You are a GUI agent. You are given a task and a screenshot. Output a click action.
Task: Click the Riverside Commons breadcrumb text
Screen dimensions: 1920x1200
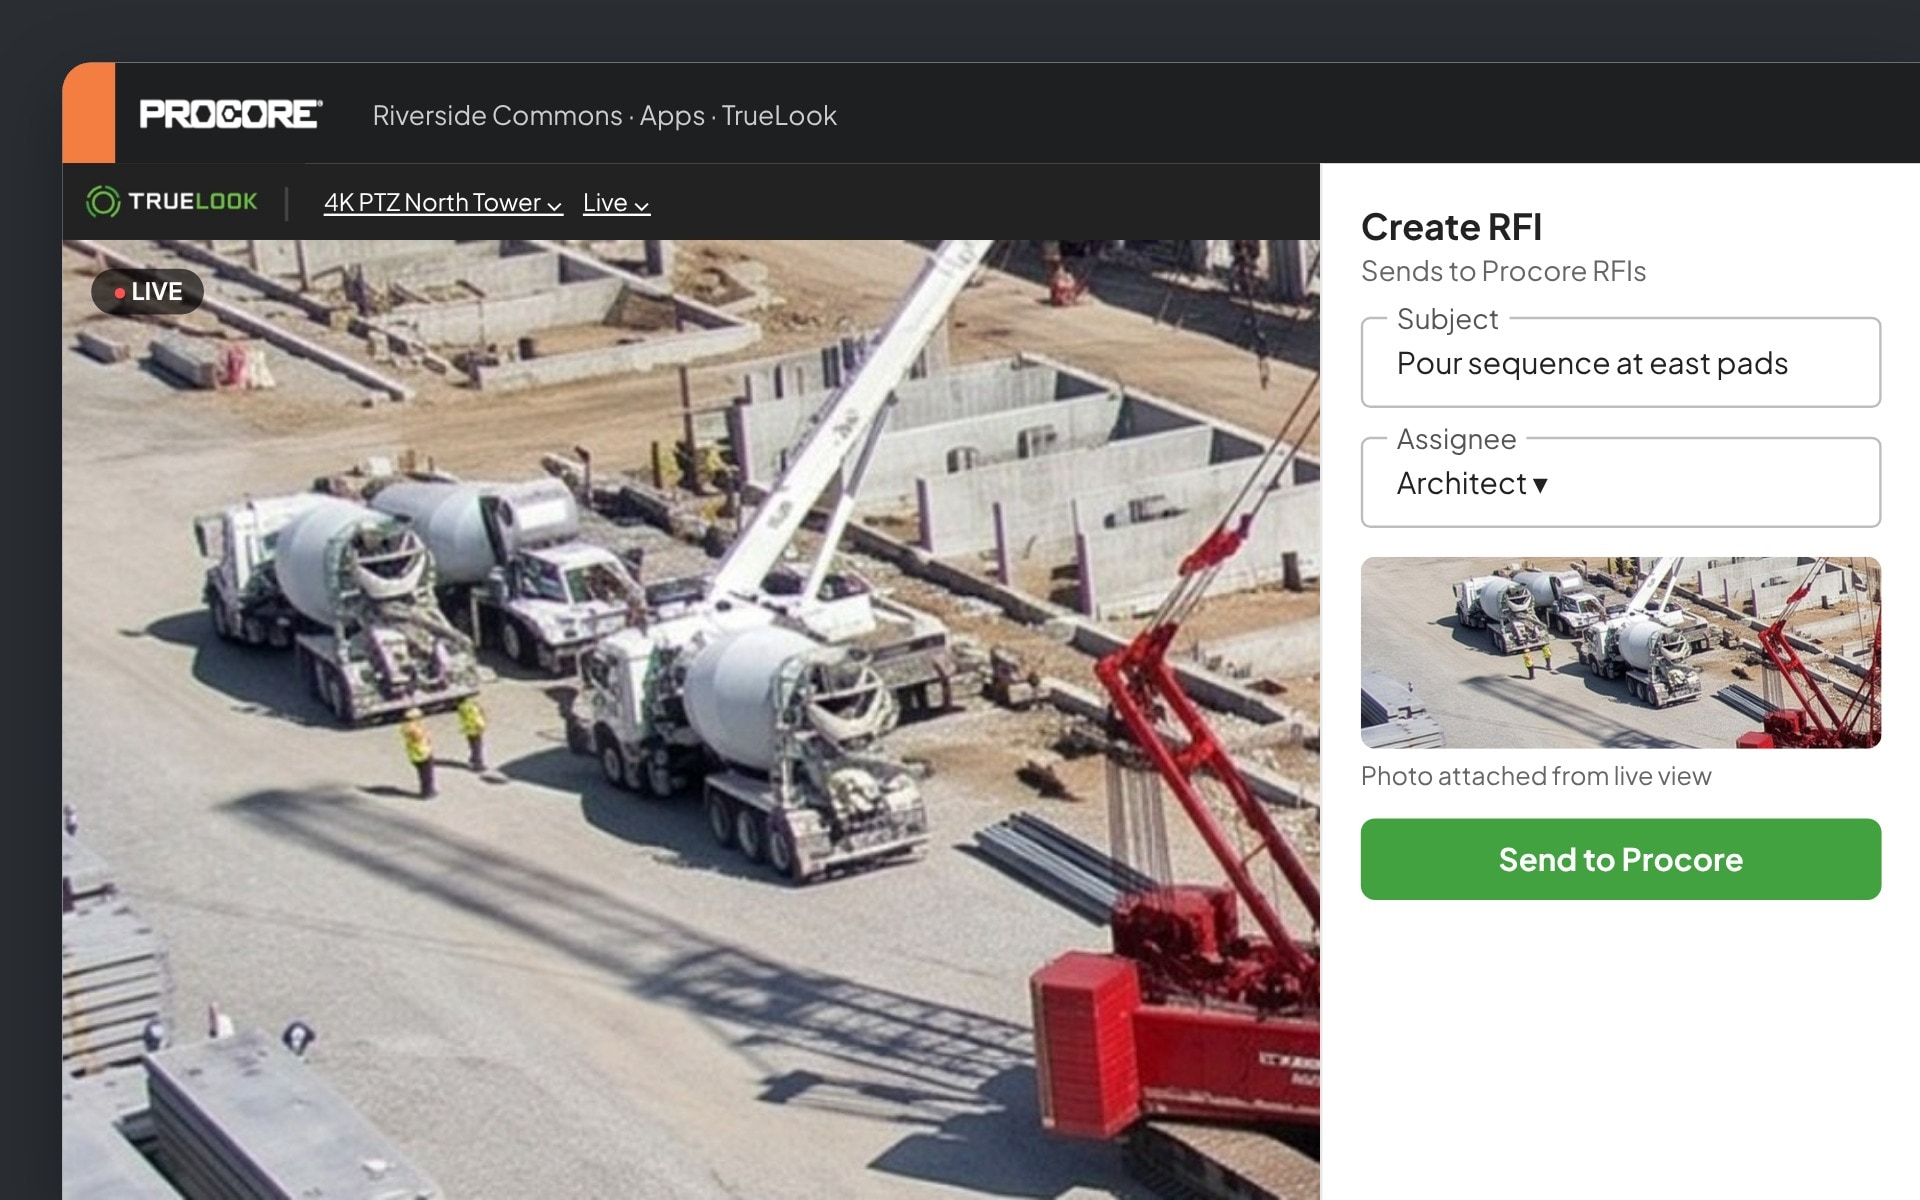coord(497,115)
